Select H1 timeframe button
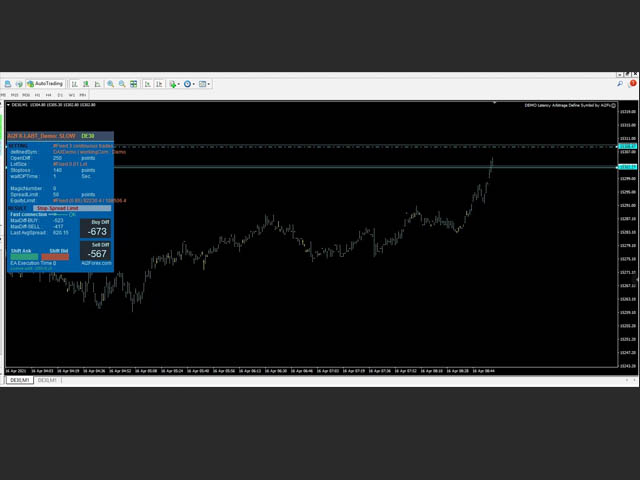Screen dimensions: 640x480 38,95
